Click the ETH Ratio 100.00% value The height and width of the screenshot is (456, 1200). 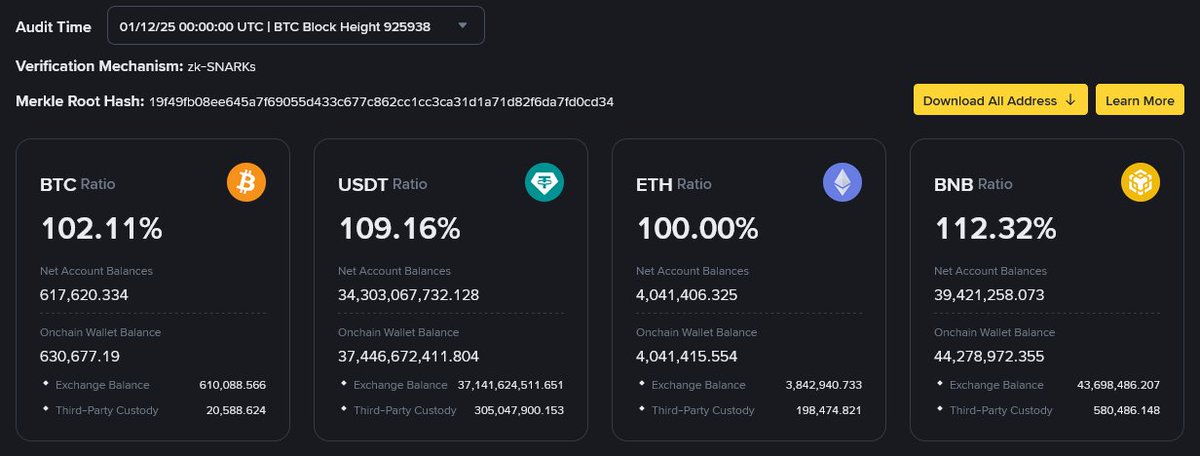697,229
